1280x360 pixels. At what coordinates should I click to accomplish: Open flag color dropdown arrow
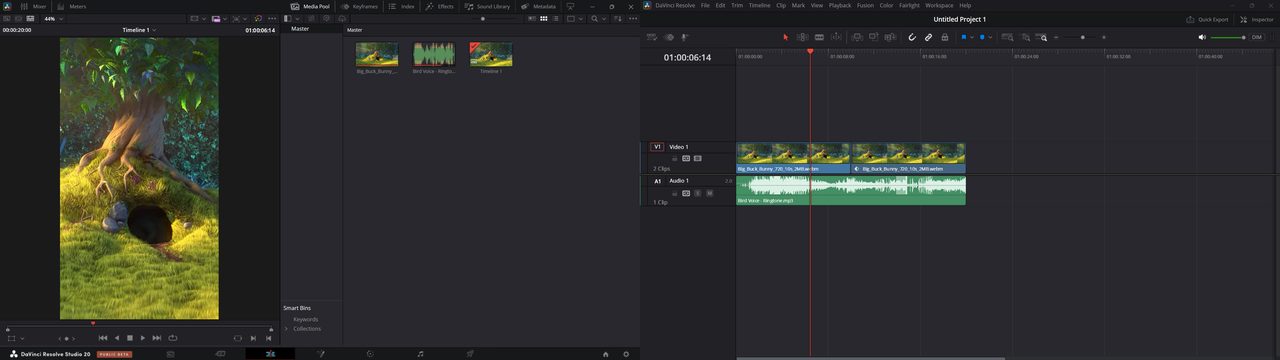click(971, 37)
